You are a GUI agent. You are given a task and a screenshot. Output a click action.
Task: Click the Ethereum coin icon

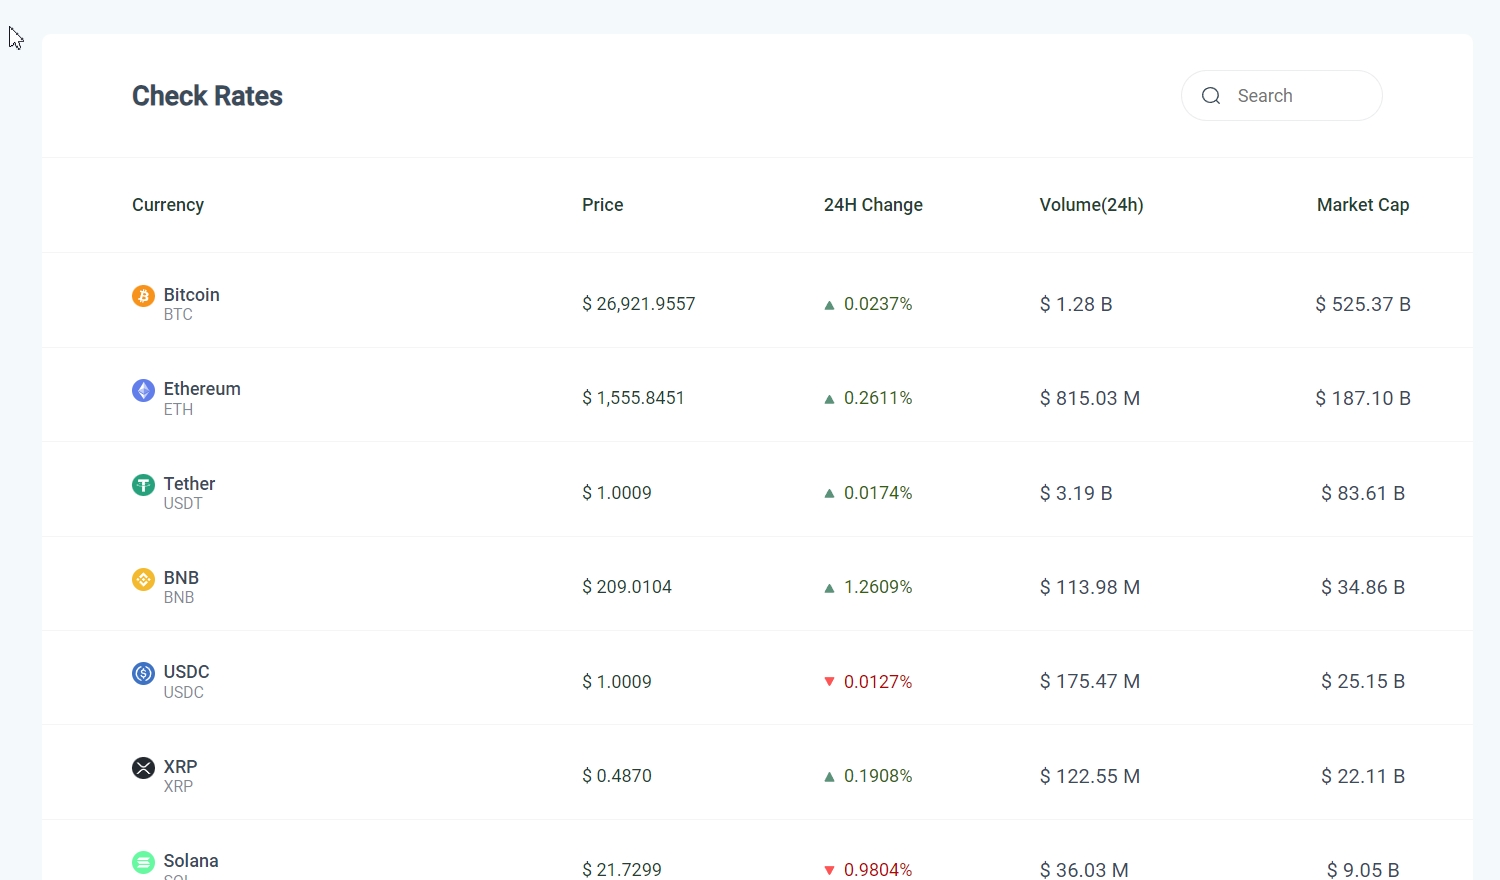tap(143, 390)
